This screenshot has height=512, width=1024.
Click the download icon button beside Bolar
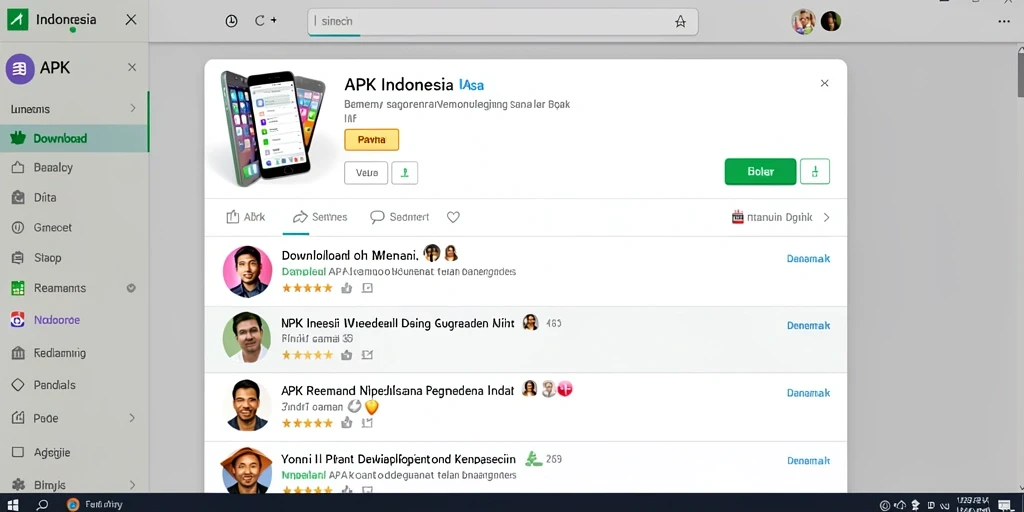pyautogui.click(x=815, y=172)
